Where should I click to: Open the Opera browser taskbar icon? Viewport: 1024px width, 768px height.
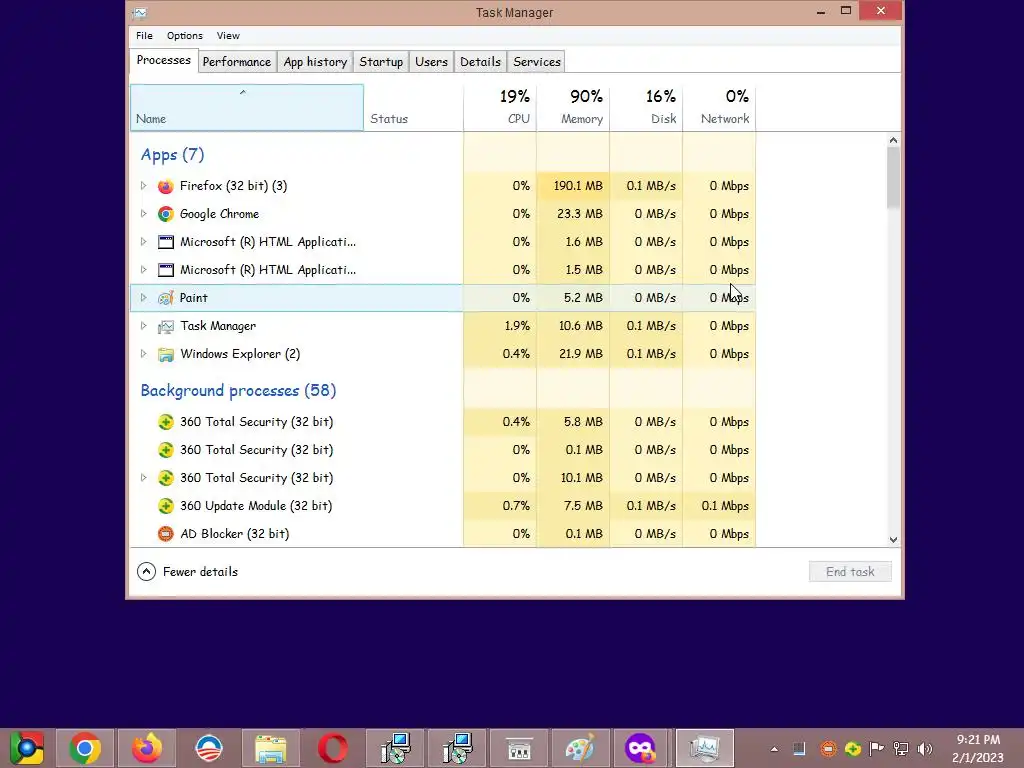point(332,748)
